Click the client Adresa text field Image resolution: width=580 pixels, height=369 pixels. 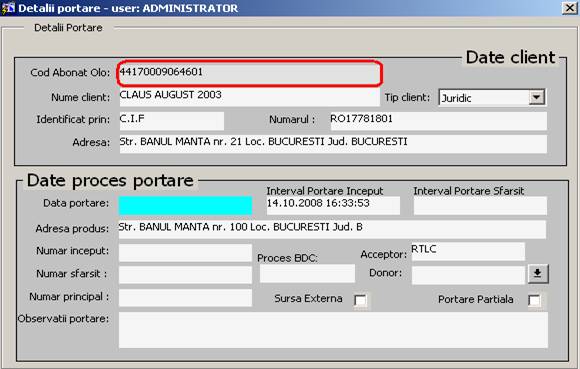pyautogui.click(x=333, y=144)
